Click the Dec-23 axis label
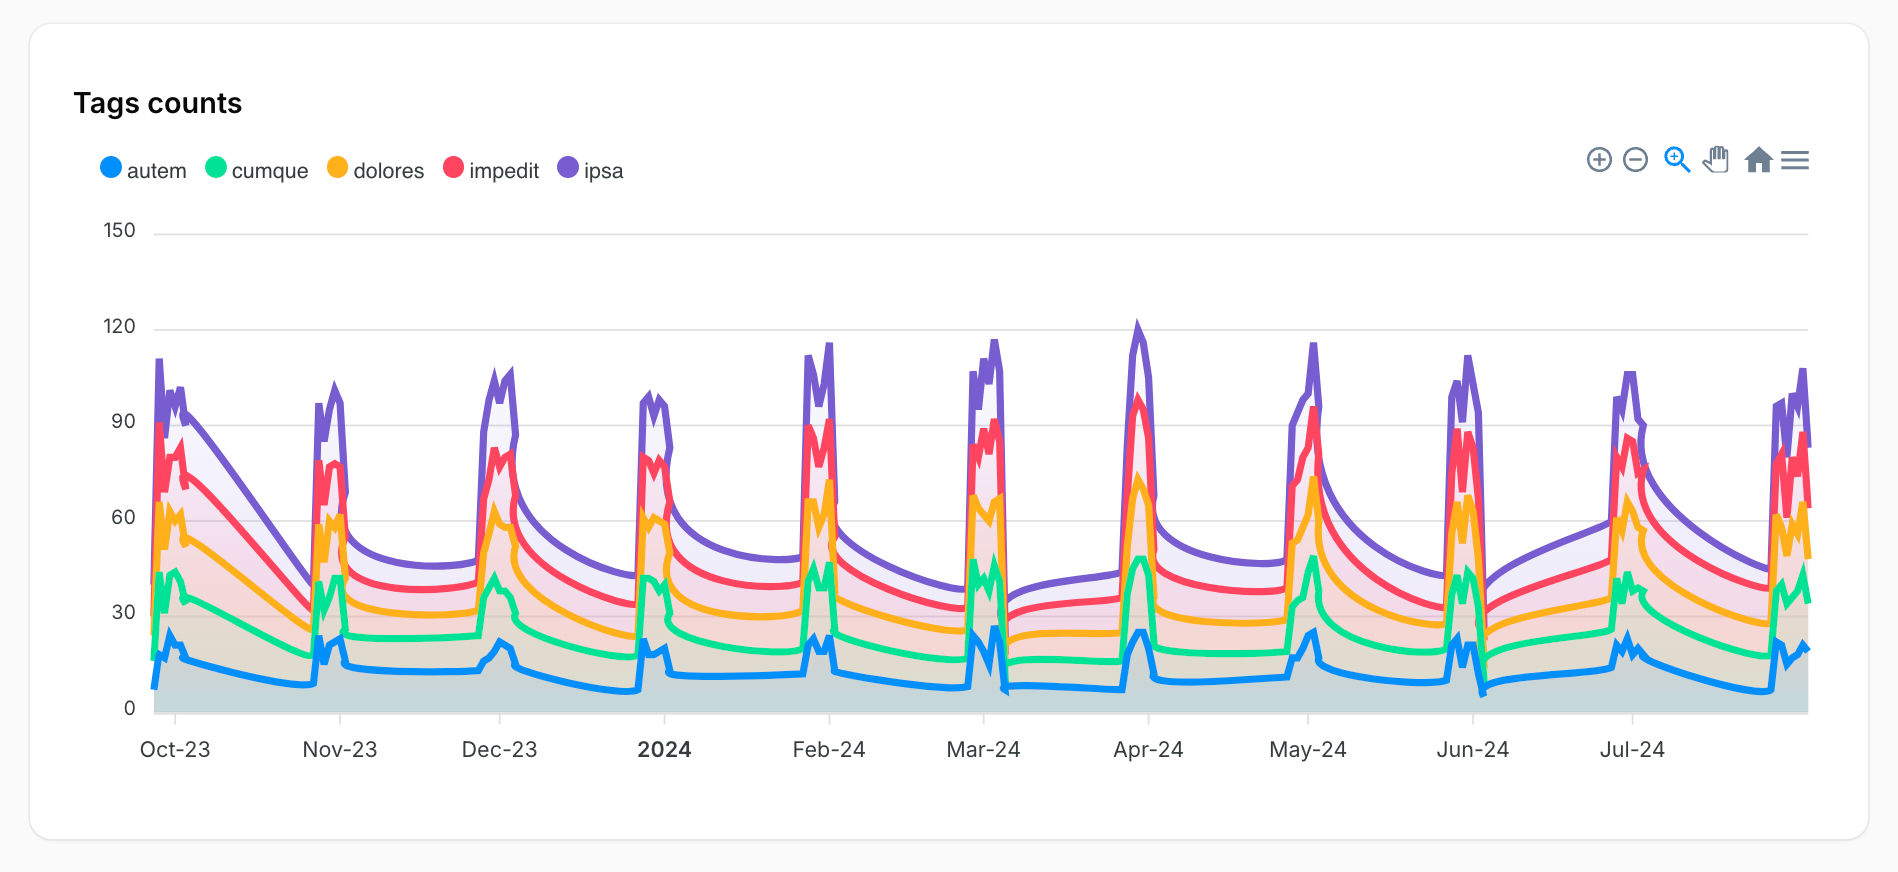The width and height of the screenshot is (1898, 872). [499, 750]
